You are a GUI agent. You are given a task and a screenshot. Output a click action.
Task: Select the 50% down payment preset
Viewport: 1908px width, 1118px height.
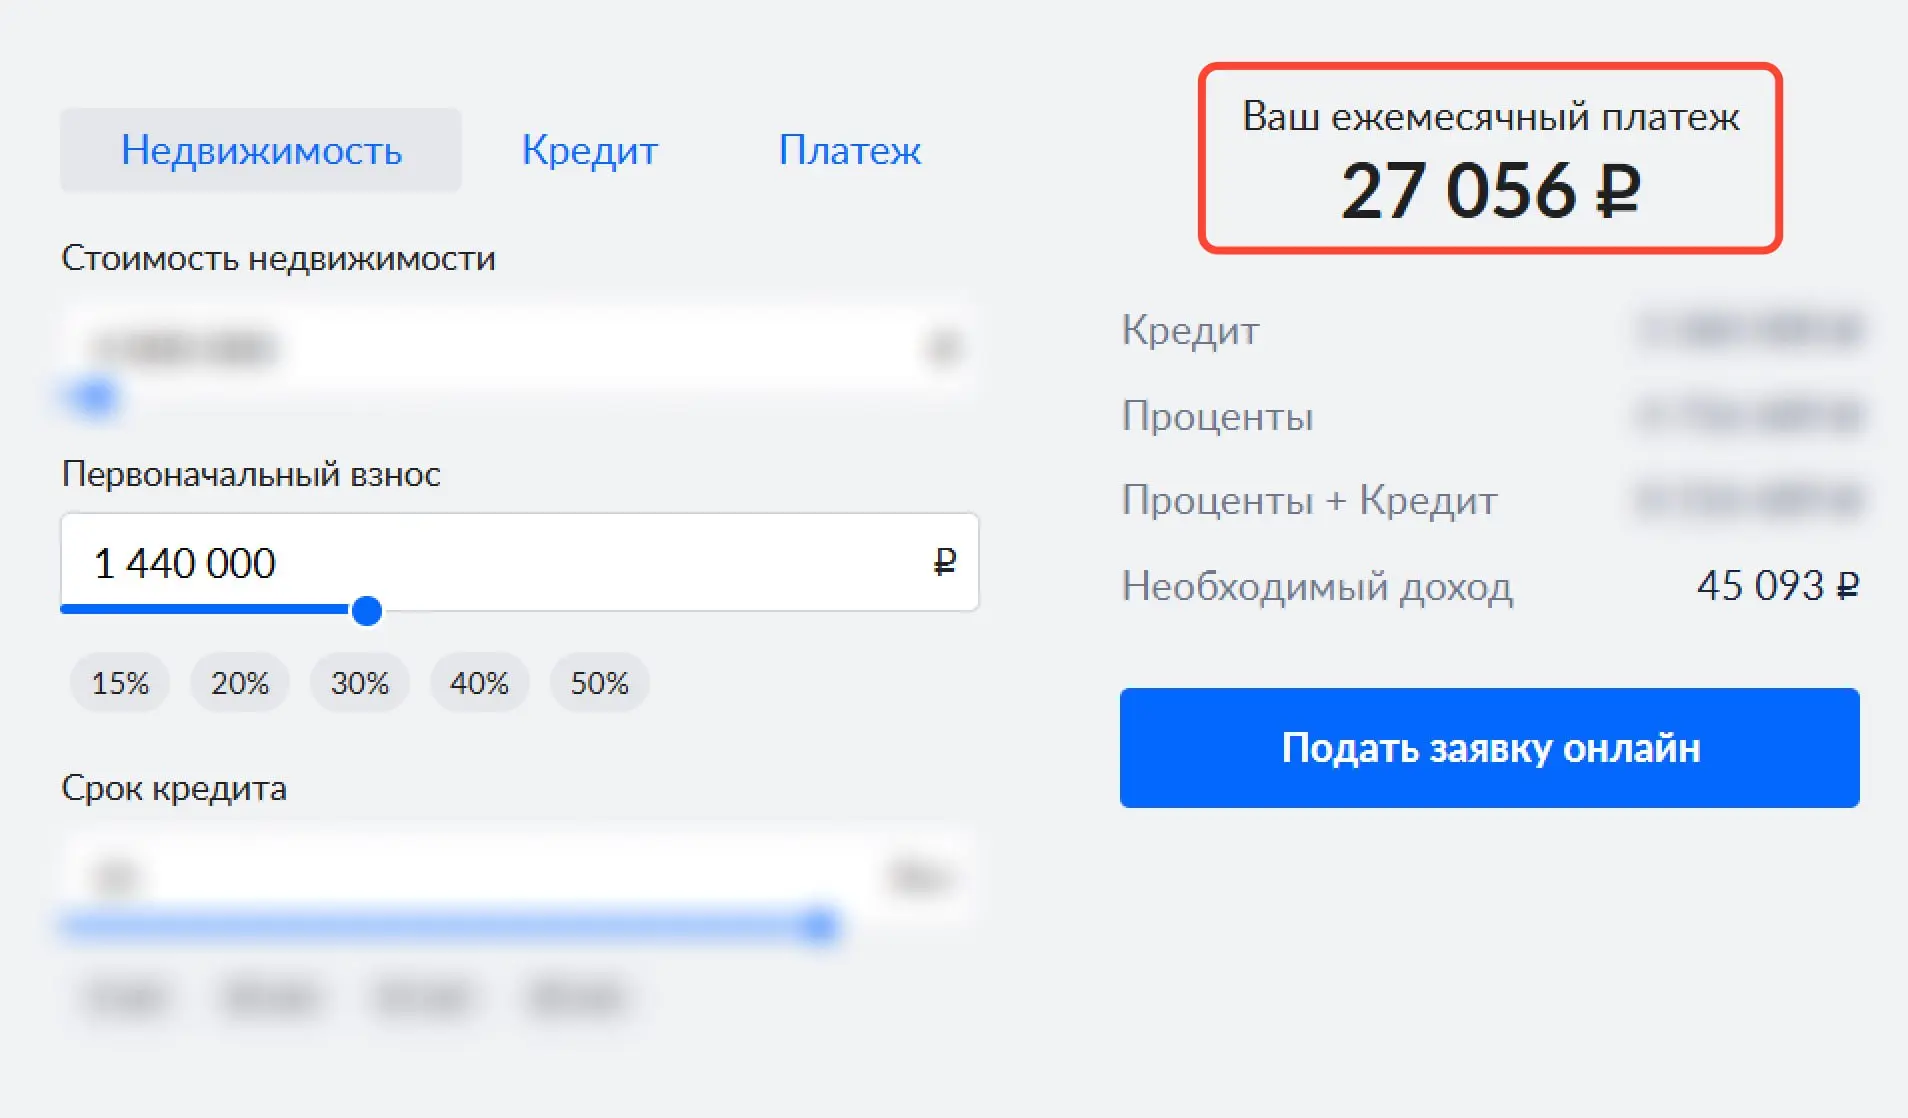point(600,683)
